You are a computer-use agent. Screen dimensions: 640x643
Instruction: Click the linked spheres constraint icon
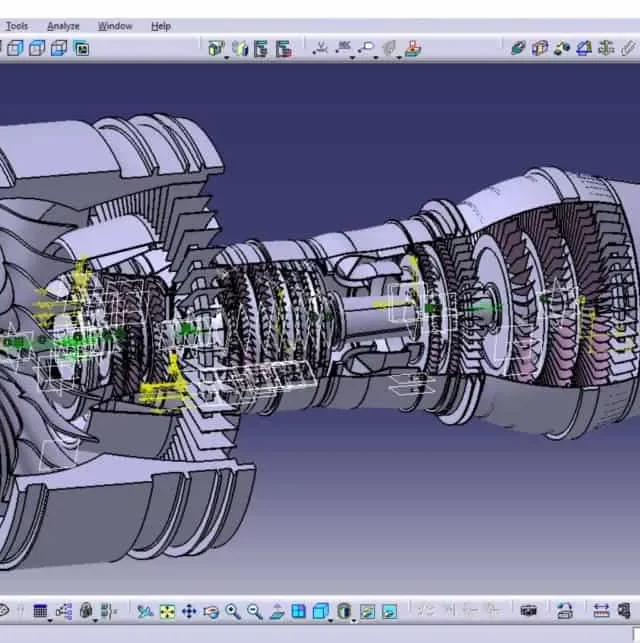(x=562, y=48)
